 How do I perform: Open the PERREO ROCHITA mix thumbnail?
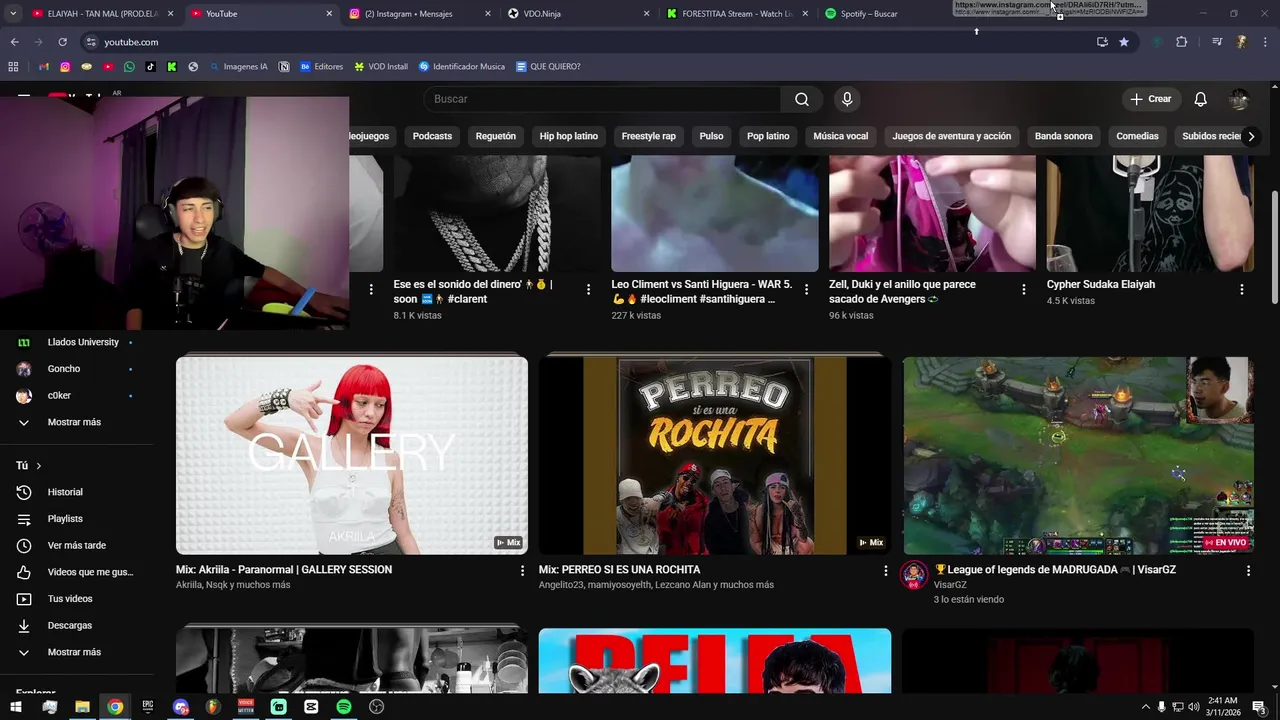tap(715, 455)
